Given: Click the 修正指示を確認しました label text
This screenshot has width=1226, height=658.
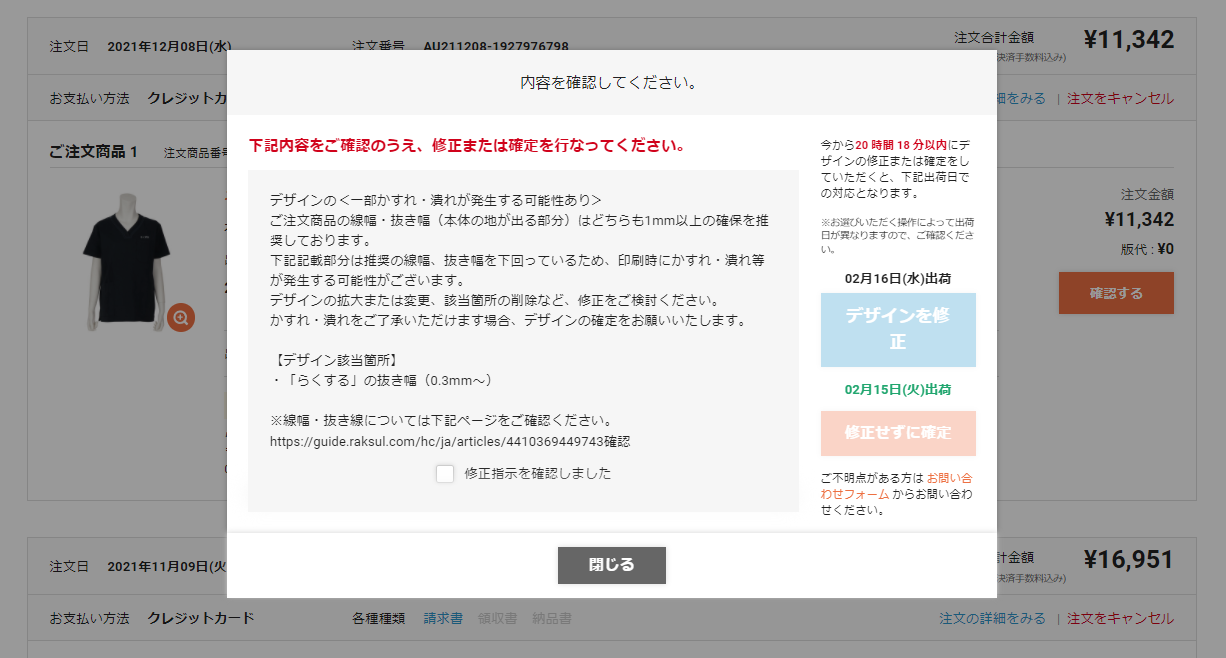Looking at the screenshot, I should tap(537, 473).
